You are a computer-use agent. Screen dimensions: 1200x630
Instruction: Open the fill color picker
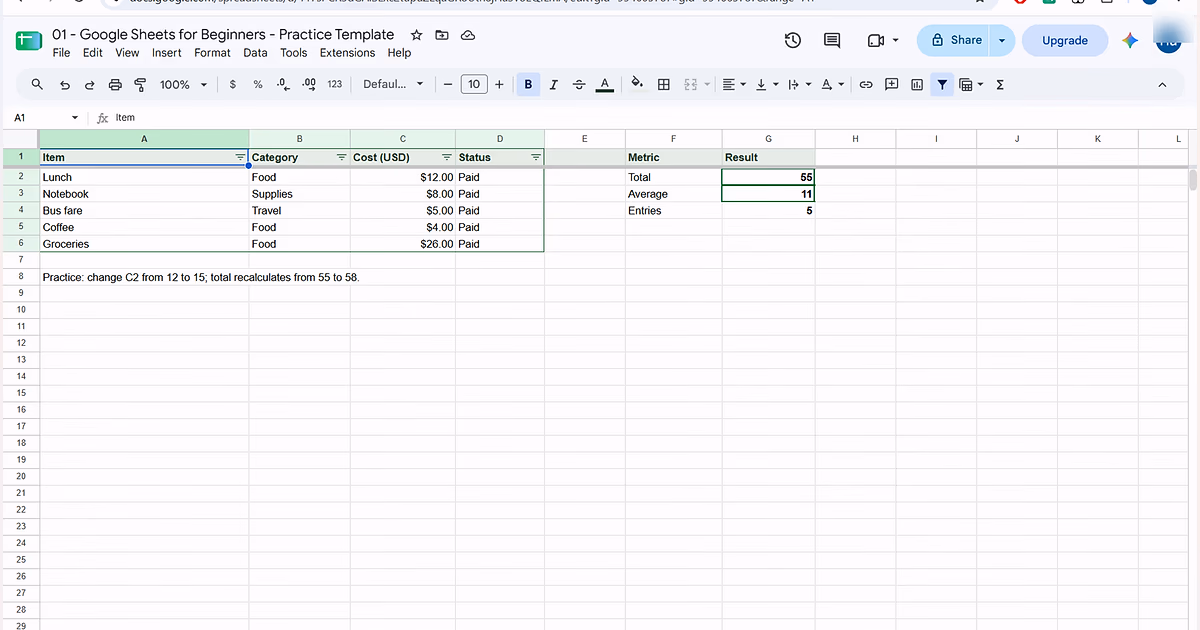(637, 85)
